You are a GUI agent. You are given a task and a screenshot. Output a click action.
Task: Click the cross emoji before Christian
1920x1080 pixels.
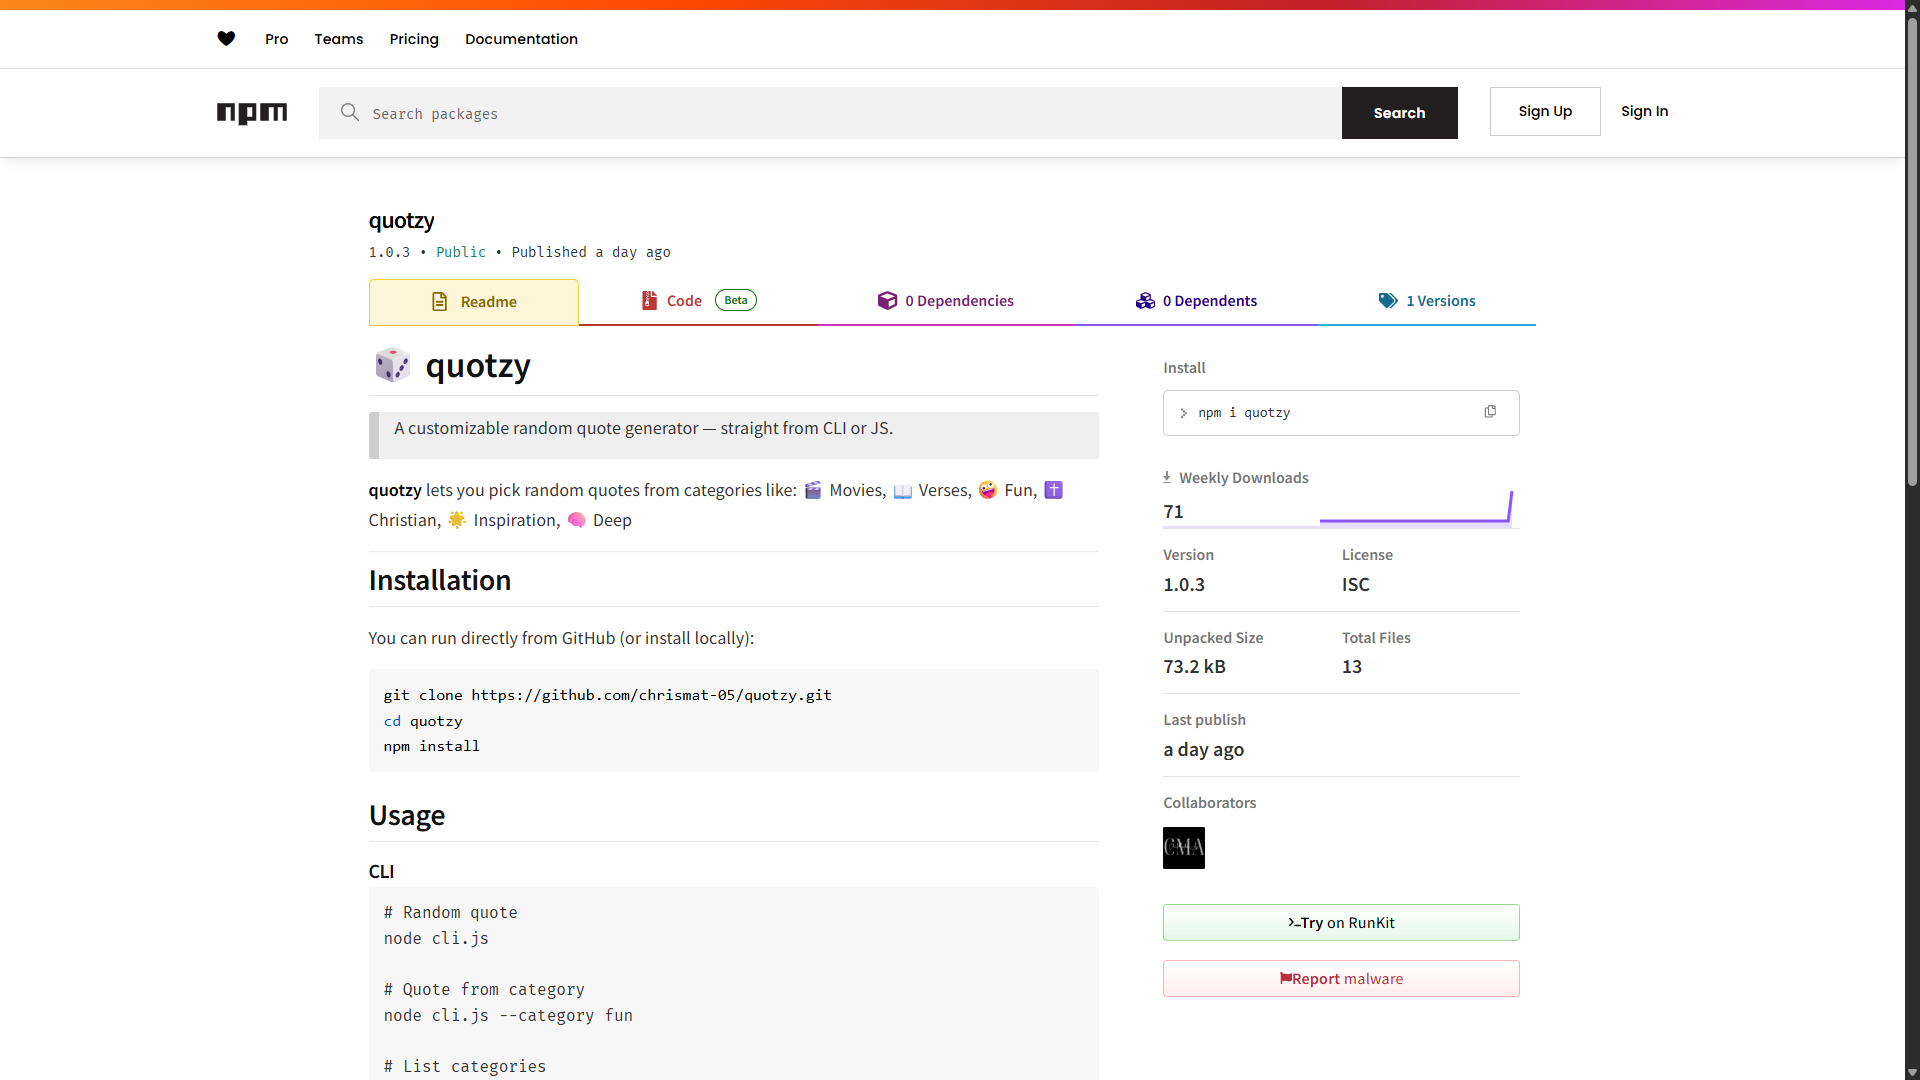click(x=1053, y=490)
